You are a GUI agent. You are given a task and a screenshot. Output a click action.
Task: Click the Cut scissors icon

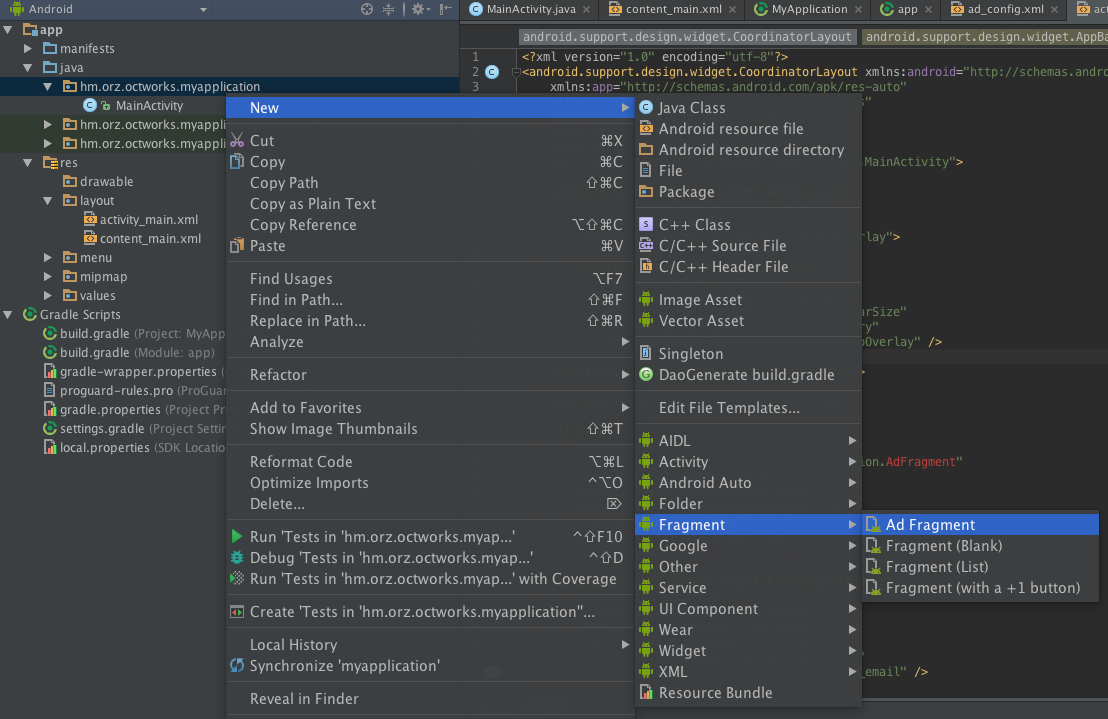pyautogui.click(x=237, y=141)
